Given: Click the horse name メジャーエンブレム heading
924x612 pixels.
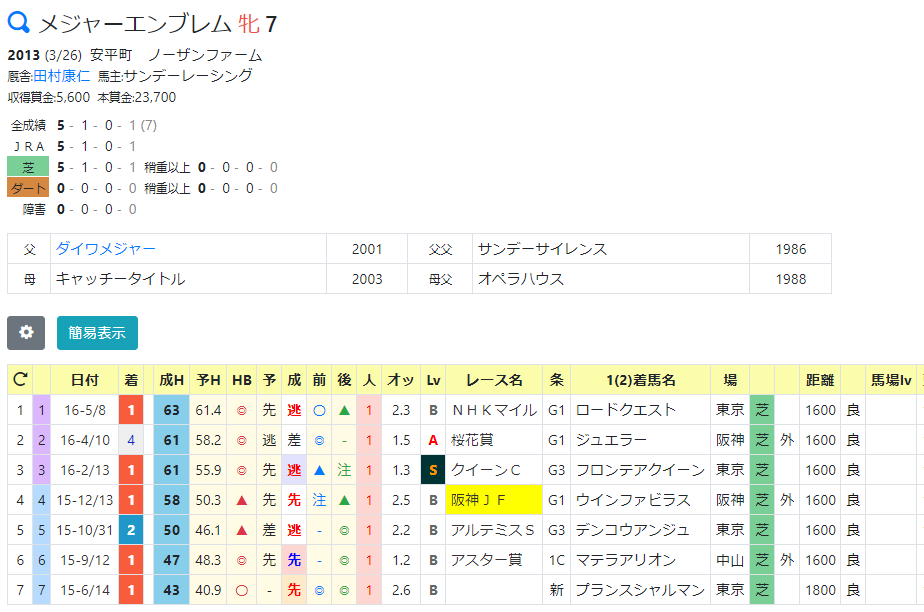Looking at the screenshot, I should 135,24.
